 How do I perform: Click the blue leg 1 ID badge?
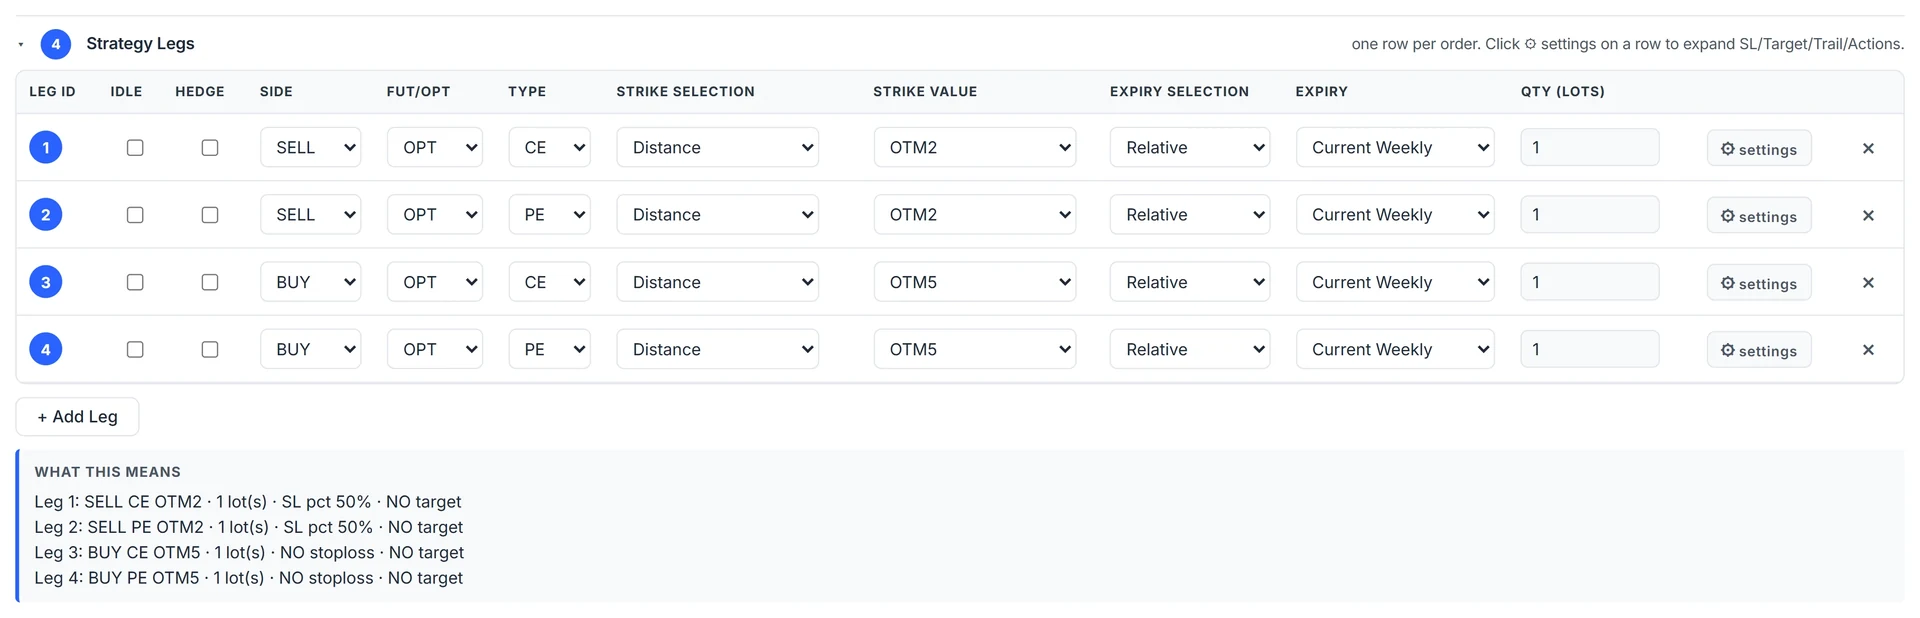pyautogui.click(x=46, y=147)
